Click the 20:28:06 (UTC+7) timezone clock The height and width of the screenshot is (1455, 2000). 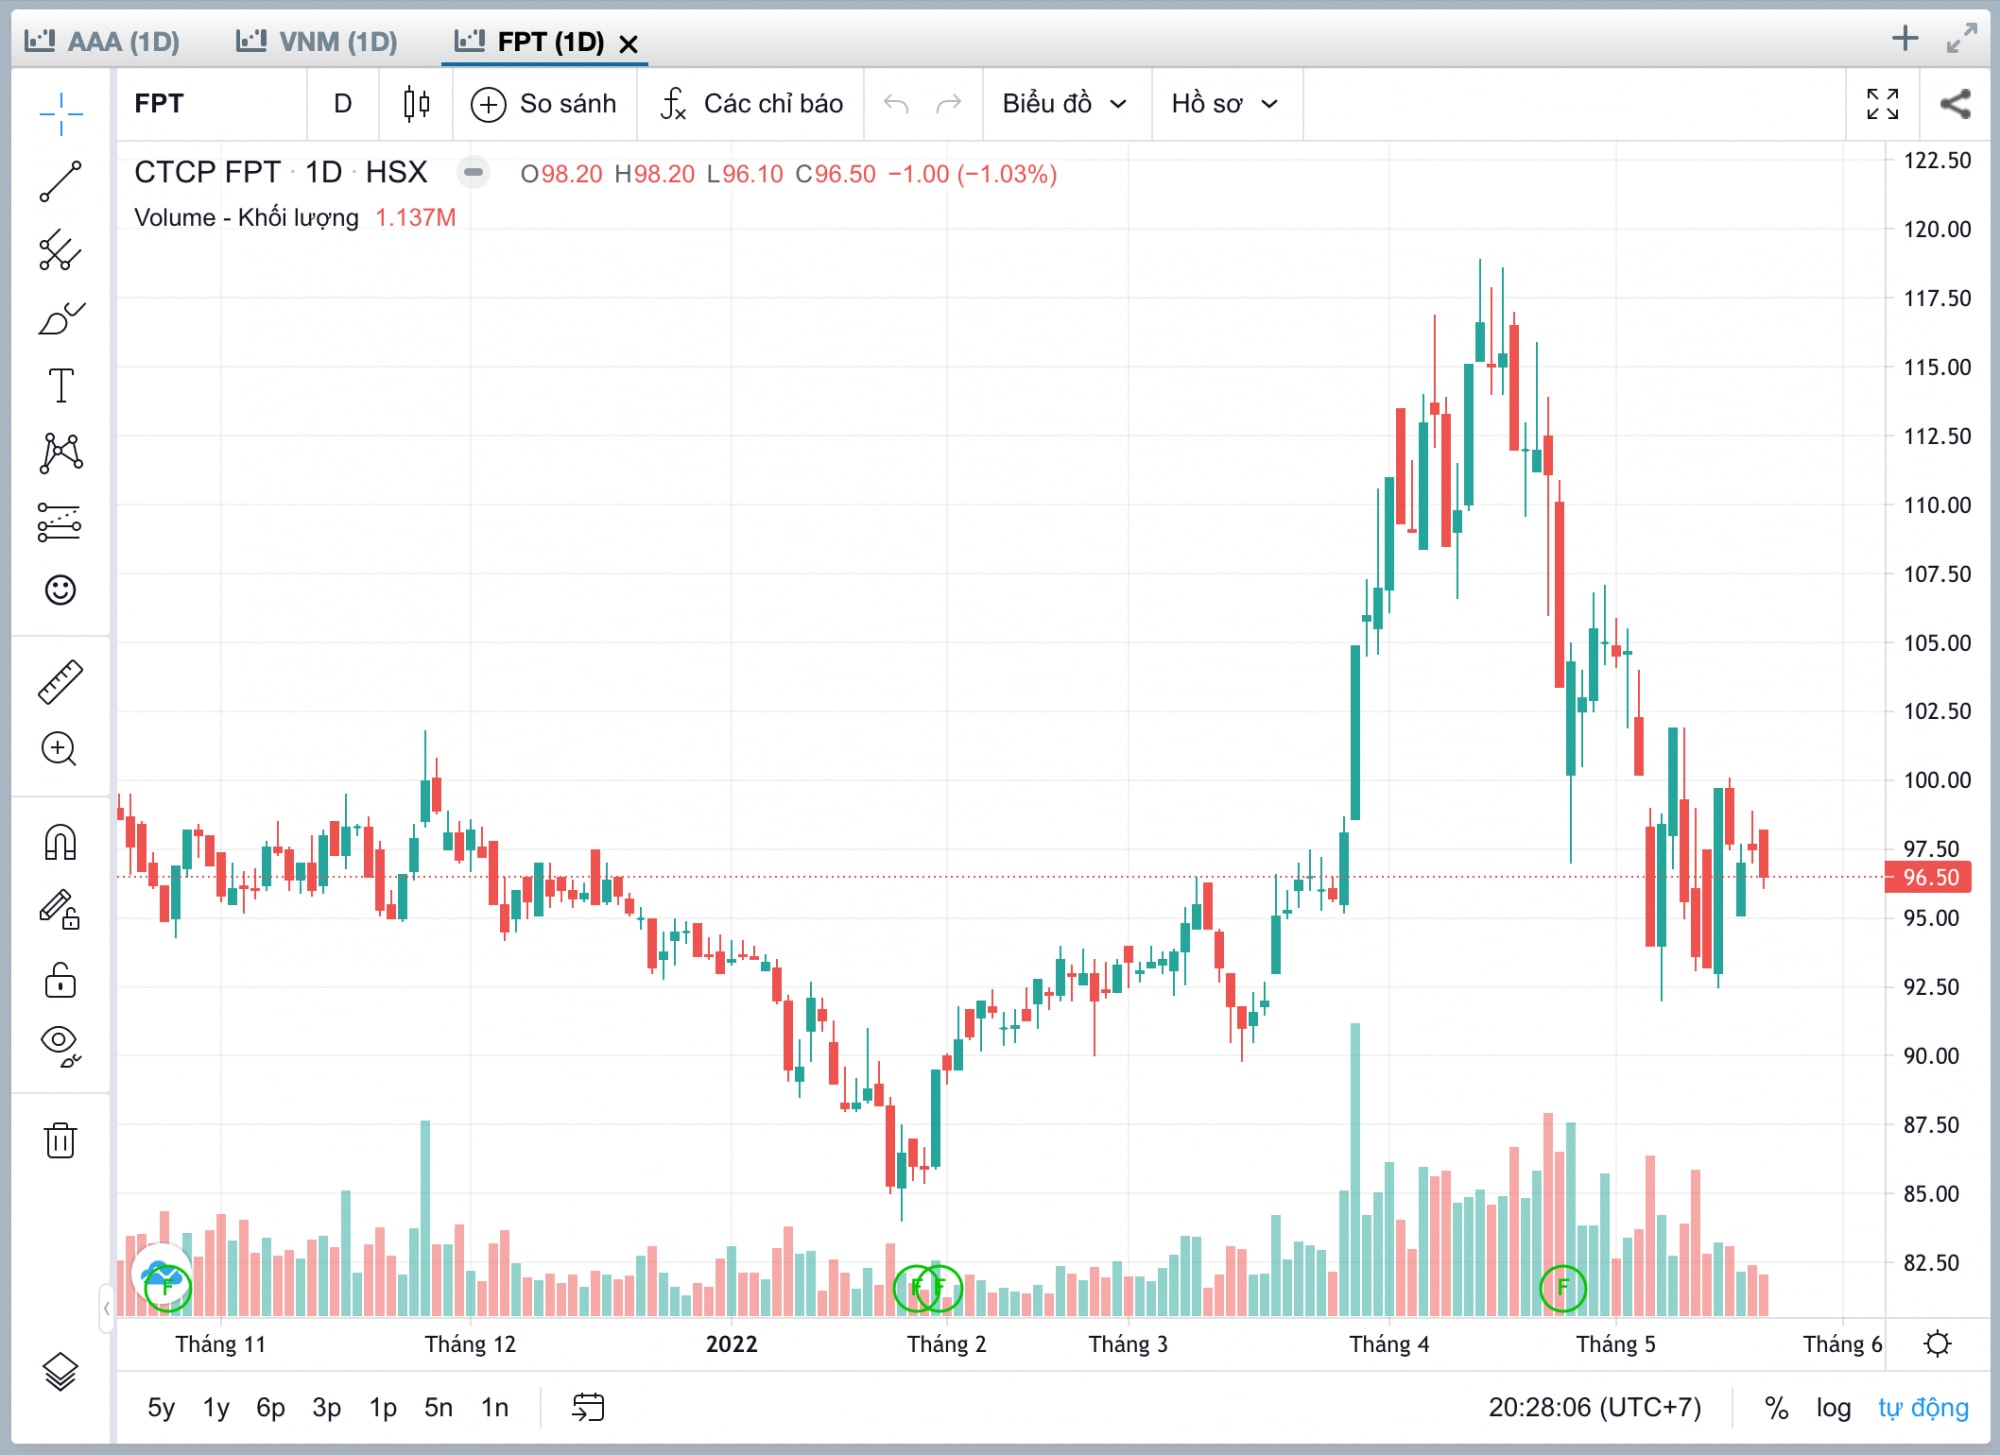pyautogui.click(x=1595, y=1407)
